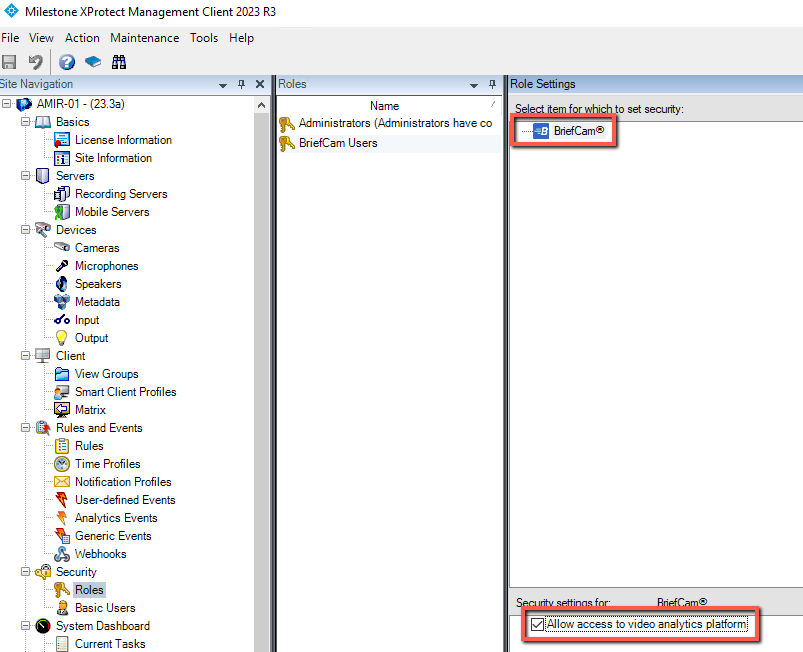Viewport: 803px width, 652px height.
Task: Open the View menu
Action: click(x=41, y=38)
